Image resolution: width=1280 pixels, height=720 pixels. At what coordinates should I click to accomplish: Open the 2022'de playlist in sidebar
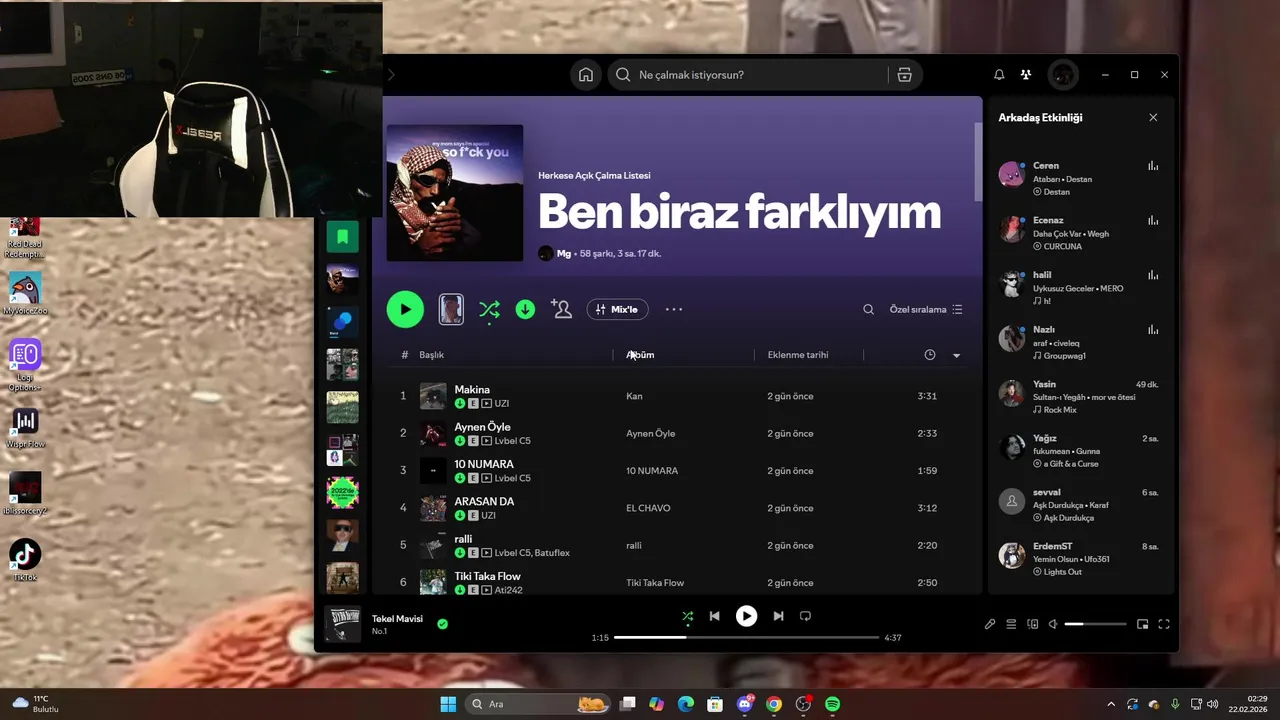[342, 493]
